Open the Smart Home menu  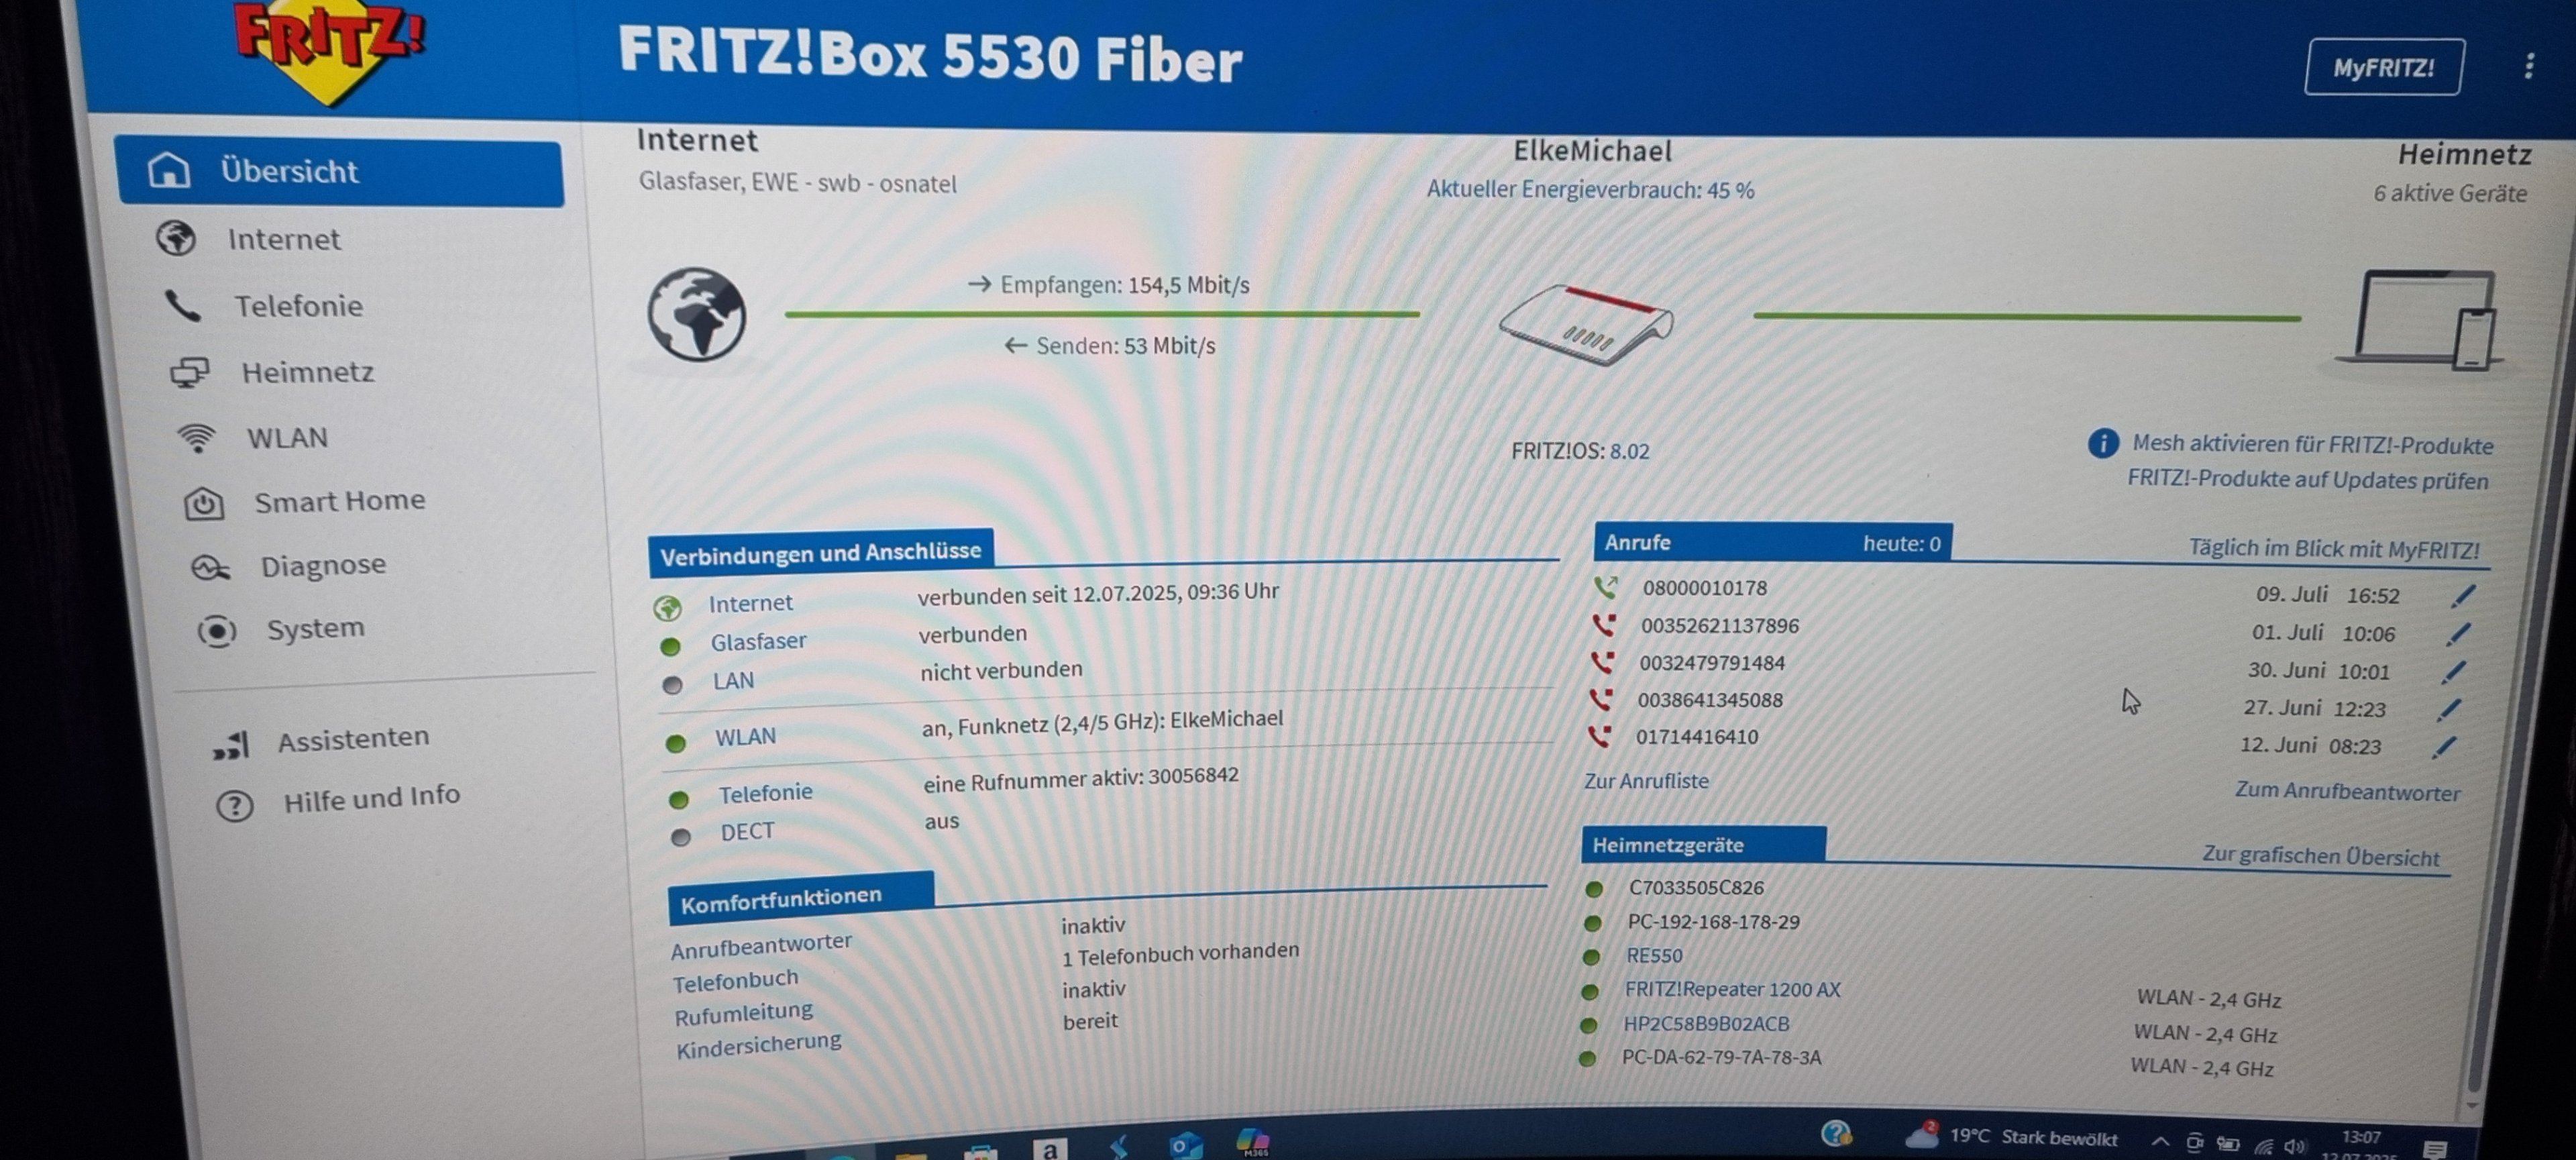[339, 501]
